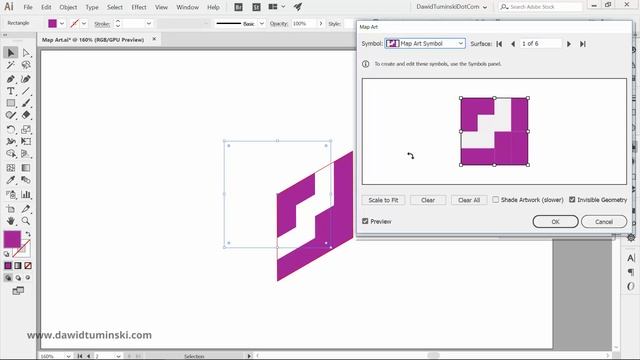This screenshot has width=640, height=360.
Task: Open the Paragraph panel icon
Action: [631, 272]
